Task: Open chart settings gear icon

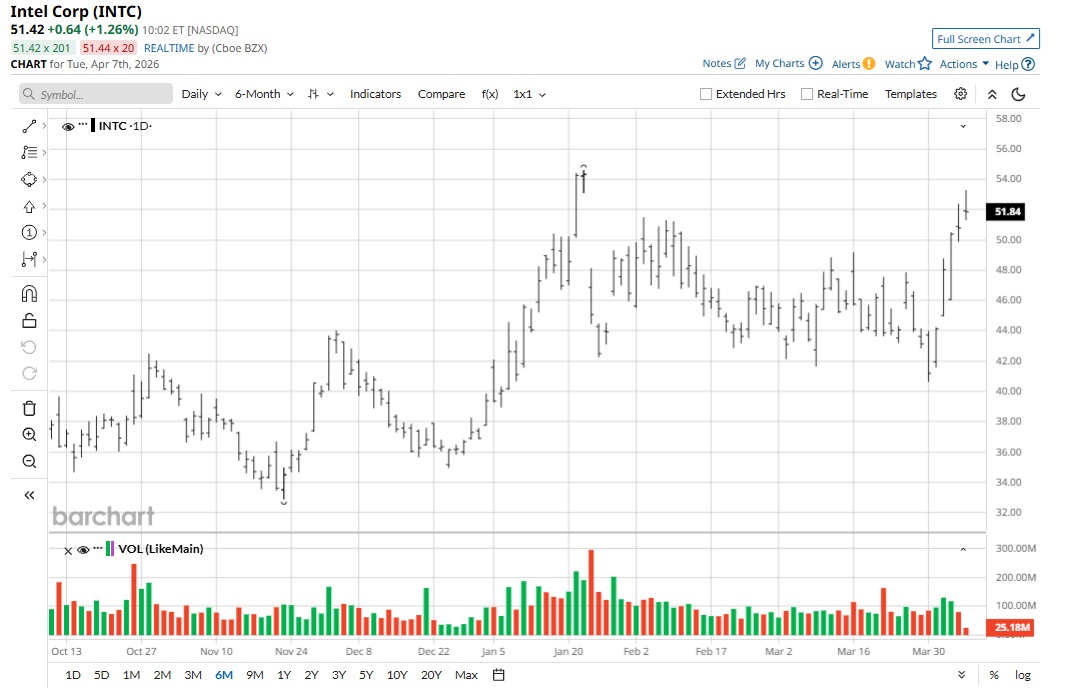Action: [x=960, y=94]
